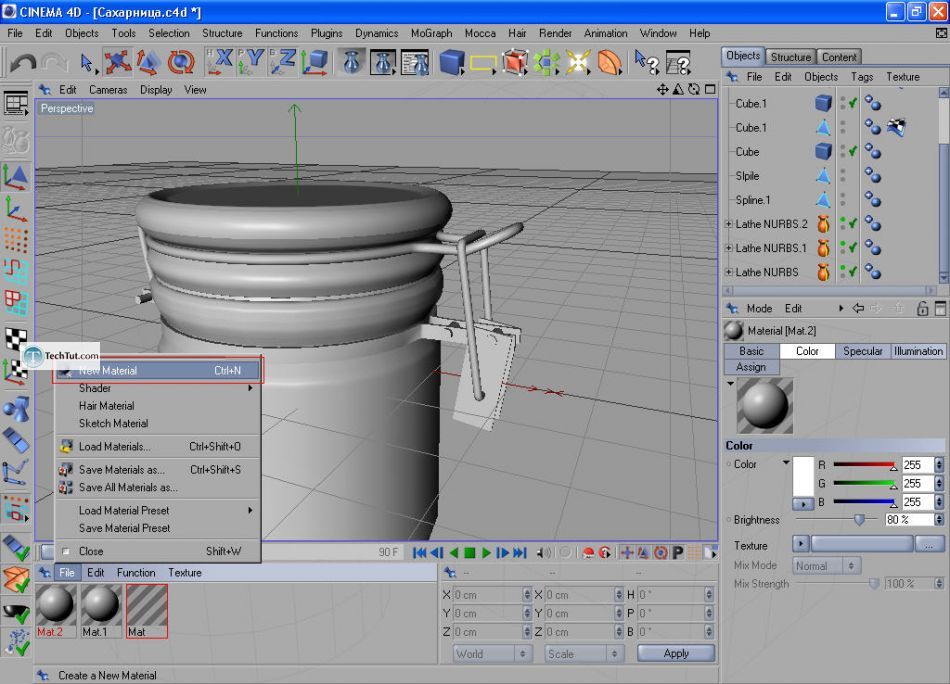Open Scale mode dropdown
This screenshot has height=684, width=950.
pyautogui.click(x=583, y=654)
